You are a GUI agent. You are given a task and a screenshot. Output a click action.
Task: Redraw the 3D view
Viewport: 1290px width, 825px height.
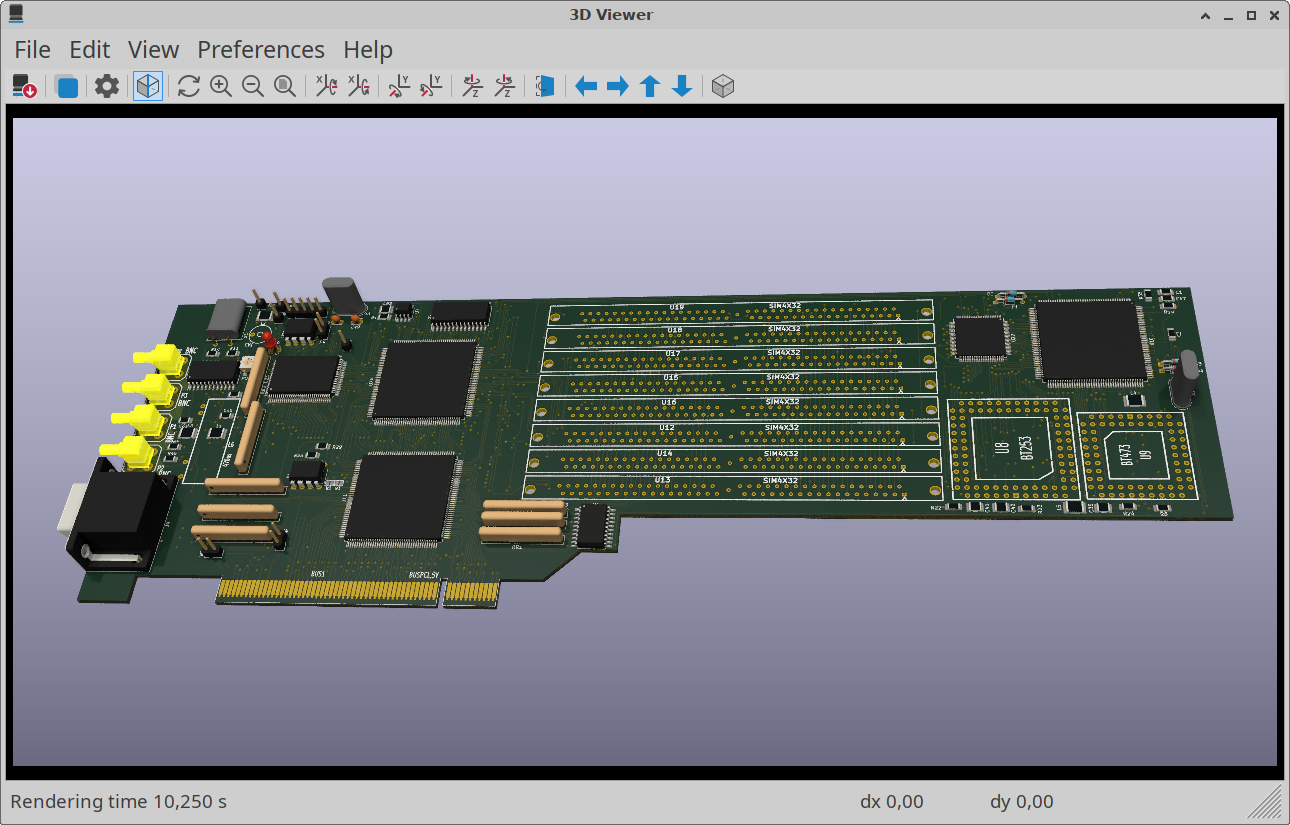pos(189,87)
